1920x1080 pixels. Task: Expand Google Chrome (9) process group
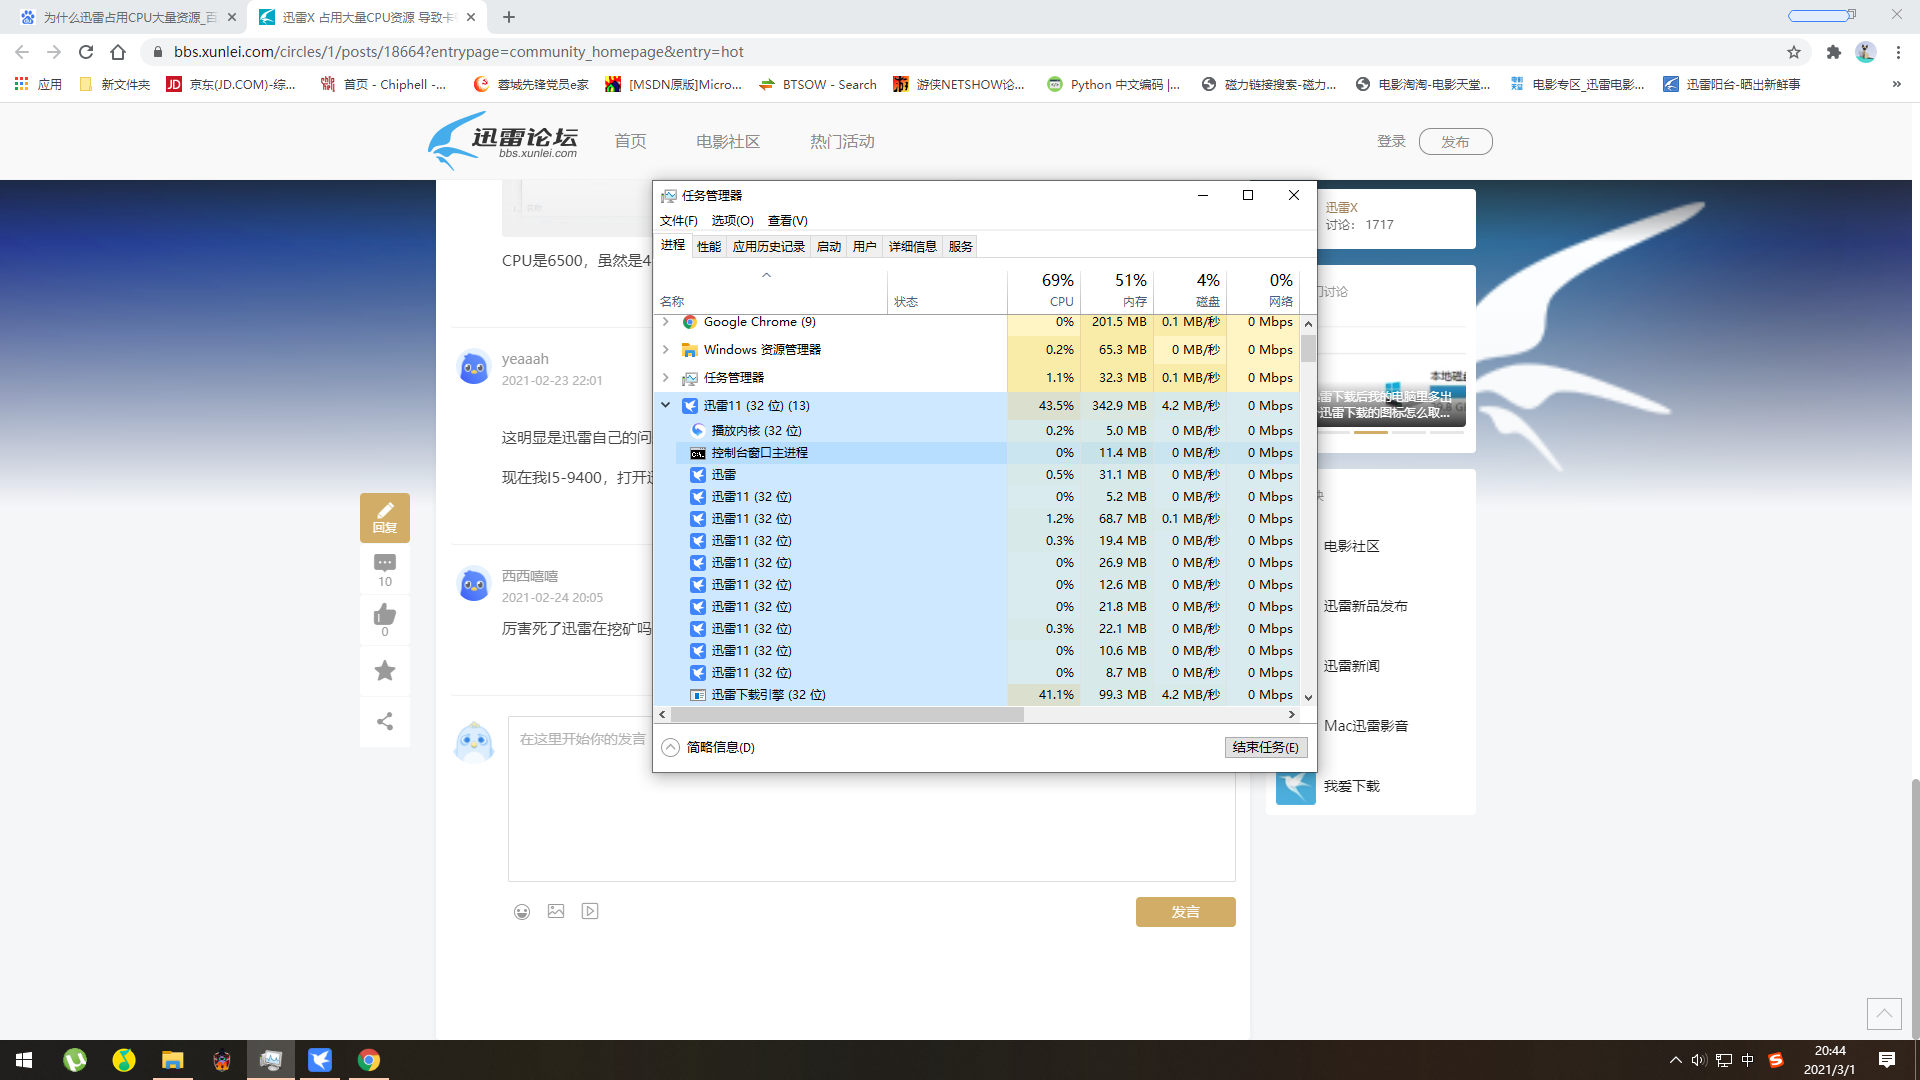coord(666,322)
